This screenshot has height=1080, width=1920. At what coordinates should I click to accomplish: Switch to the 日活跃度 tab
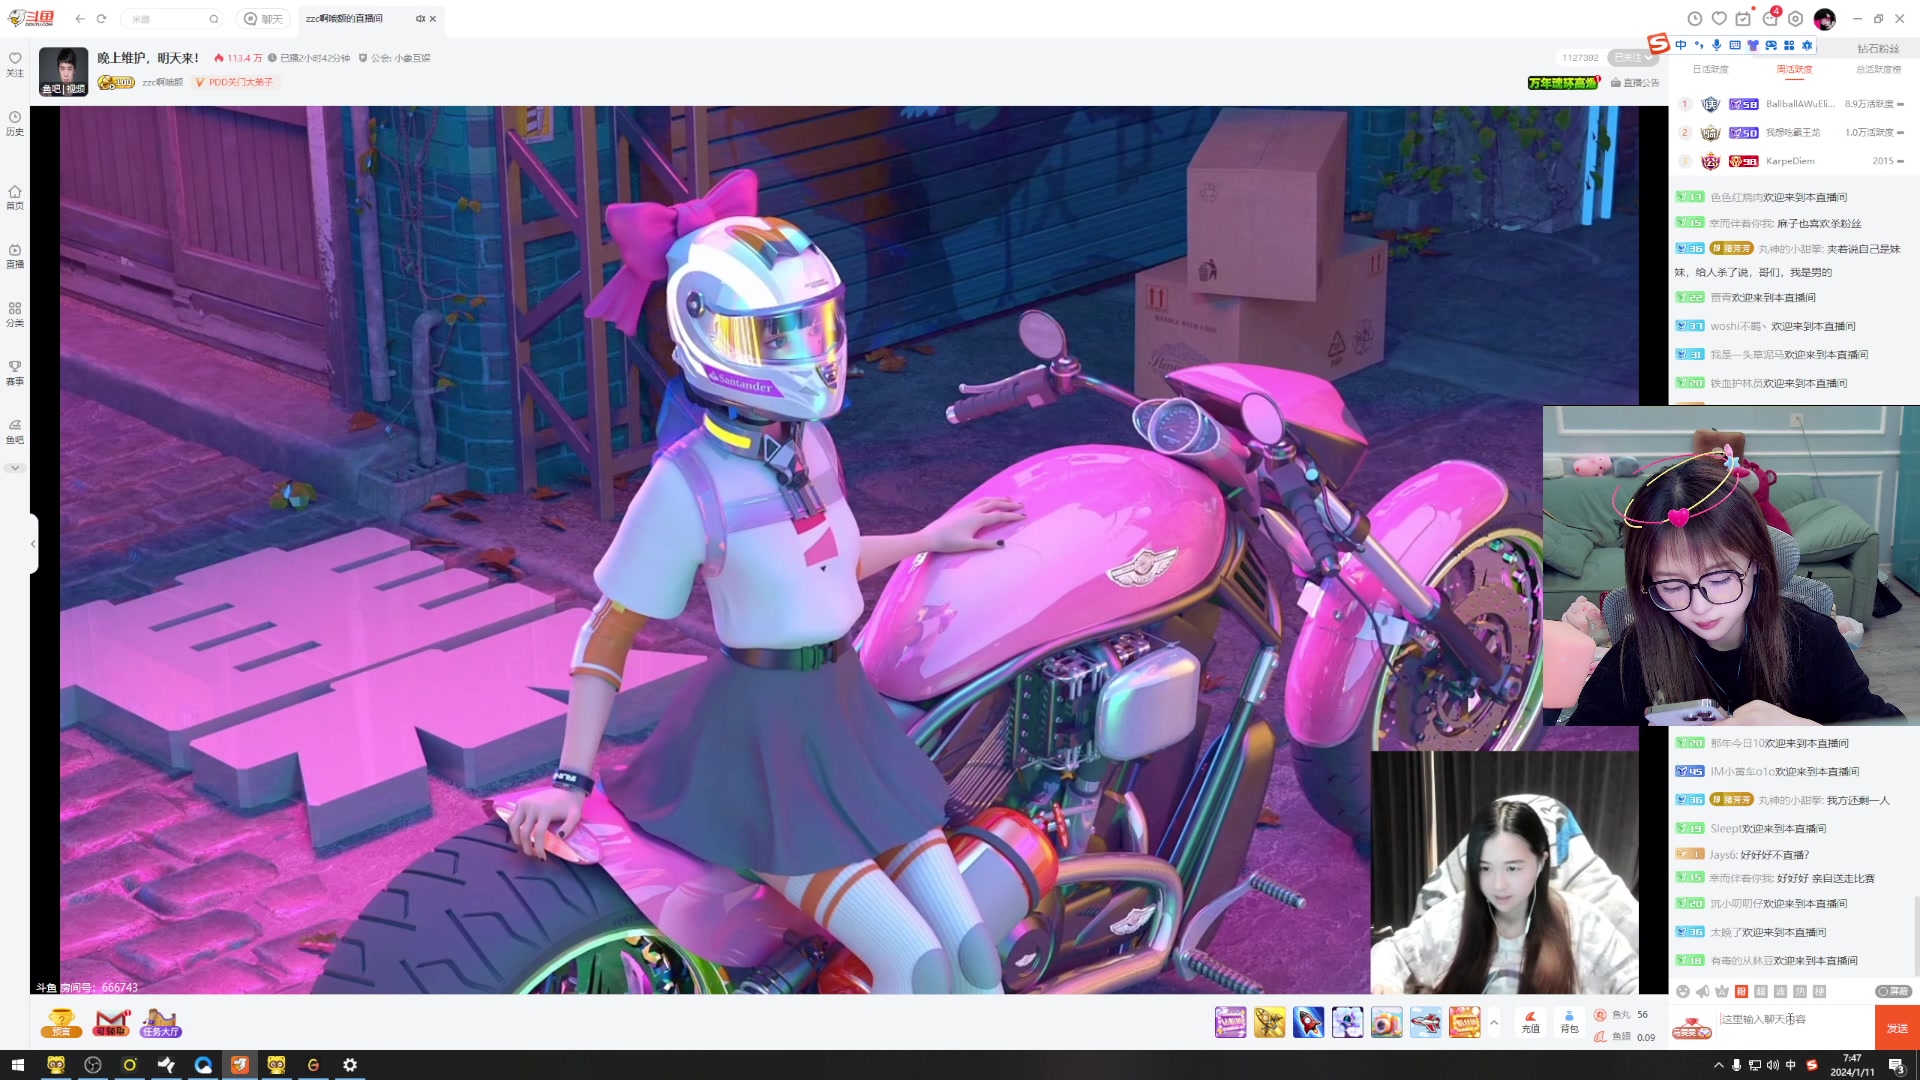1710,70
